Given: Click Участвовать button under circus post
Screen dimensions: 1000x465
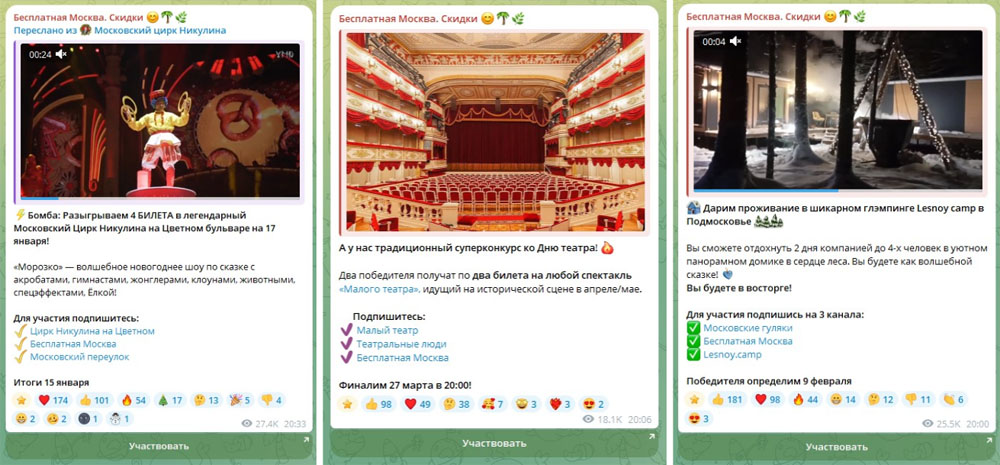Looking at the screenshot, I should point(159,446).
